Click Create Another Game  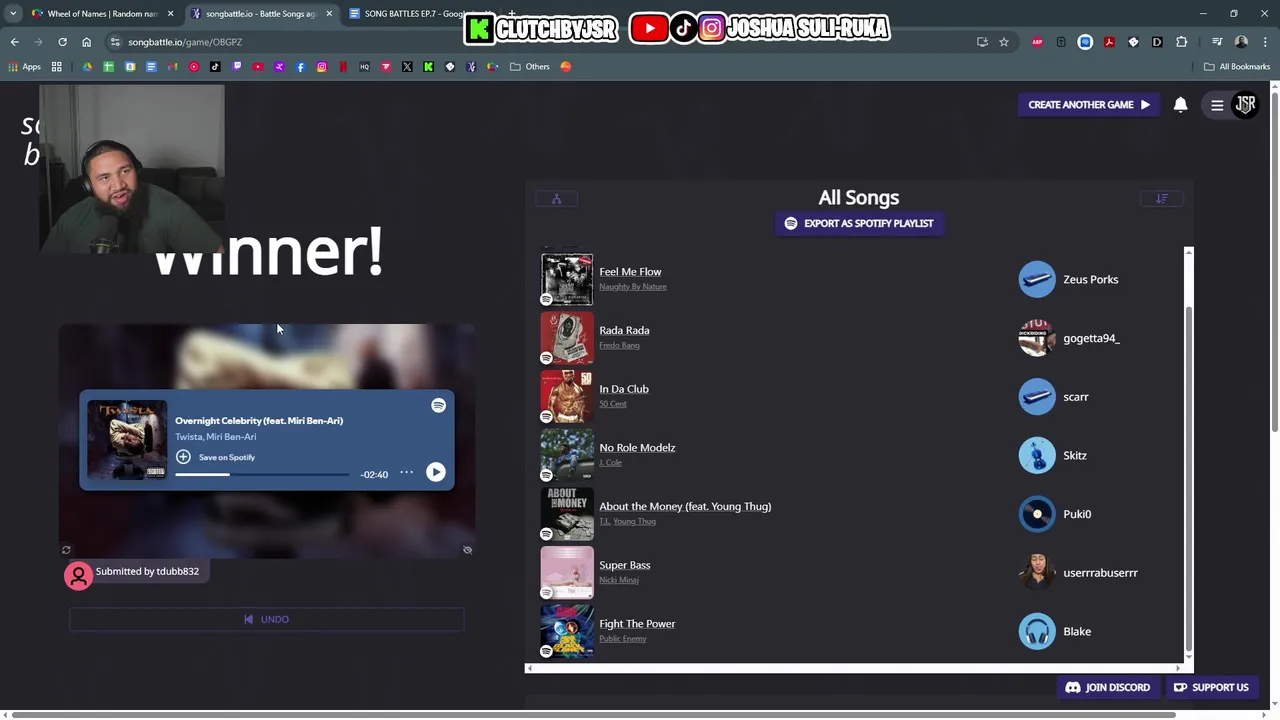tap(1088, 104)
